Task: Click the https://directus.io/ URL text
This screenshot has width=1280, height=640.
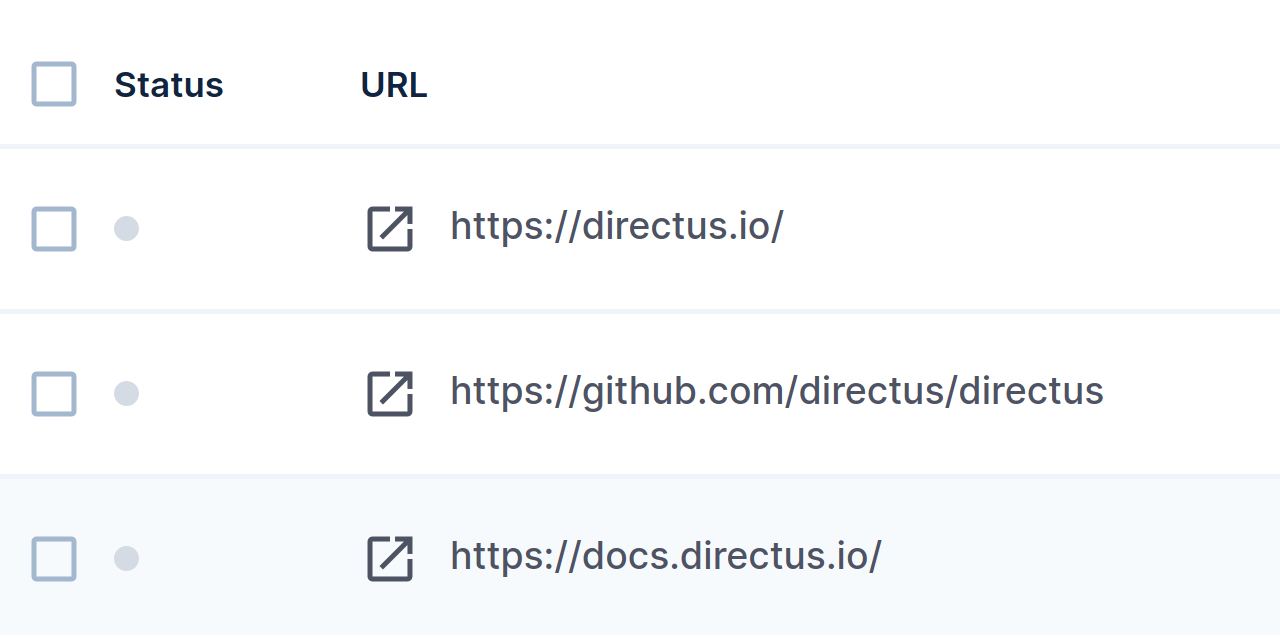Action: coord(616,227)
